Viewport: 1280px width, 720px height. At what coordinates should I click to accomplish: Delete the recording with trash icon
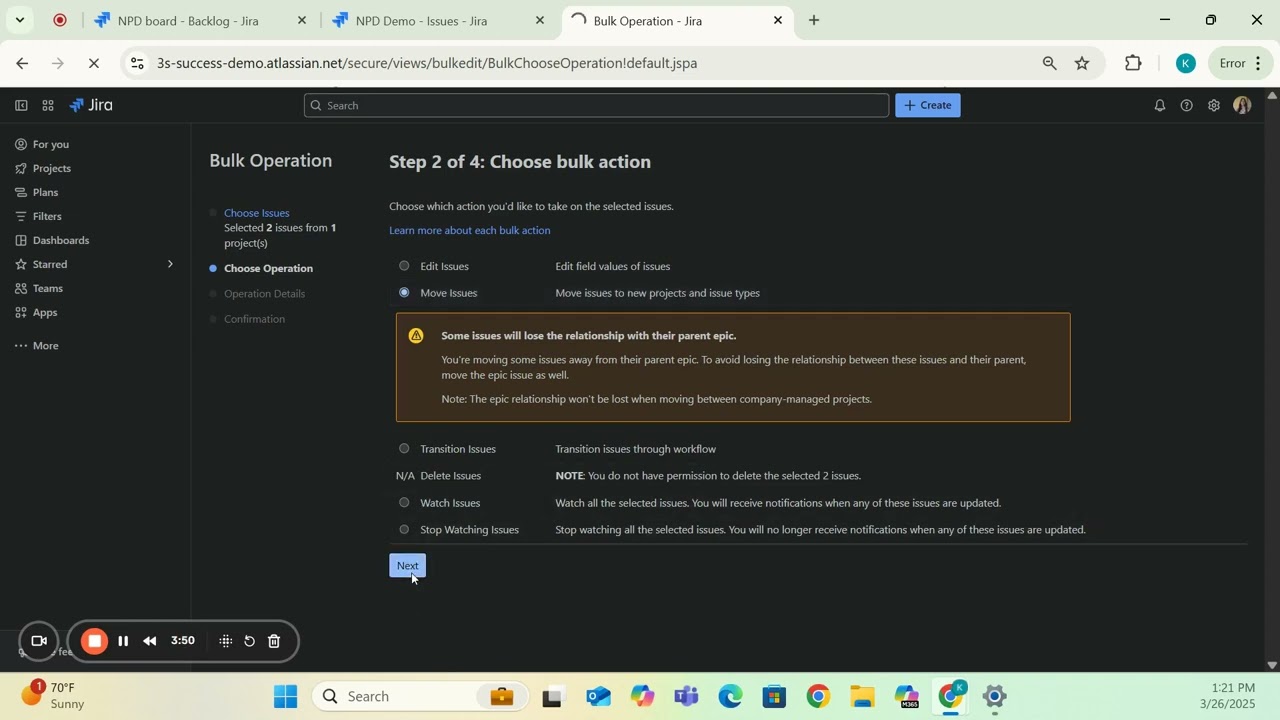coord(274,641)
